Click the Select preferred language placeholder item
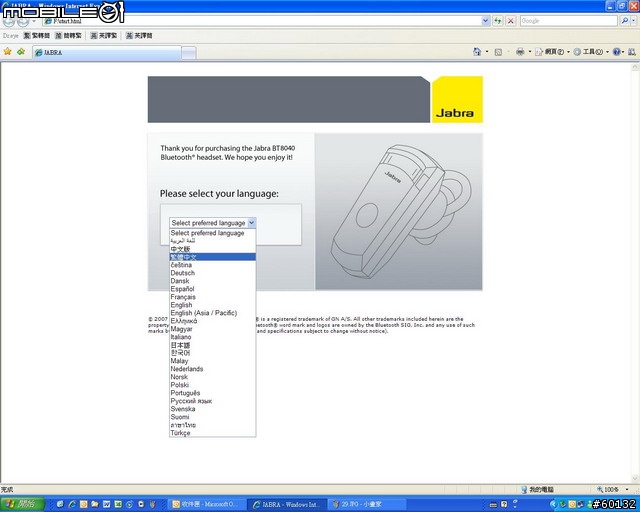Image resolution: width=640 pixels, height=512 pixels. (x=213, y=233)
